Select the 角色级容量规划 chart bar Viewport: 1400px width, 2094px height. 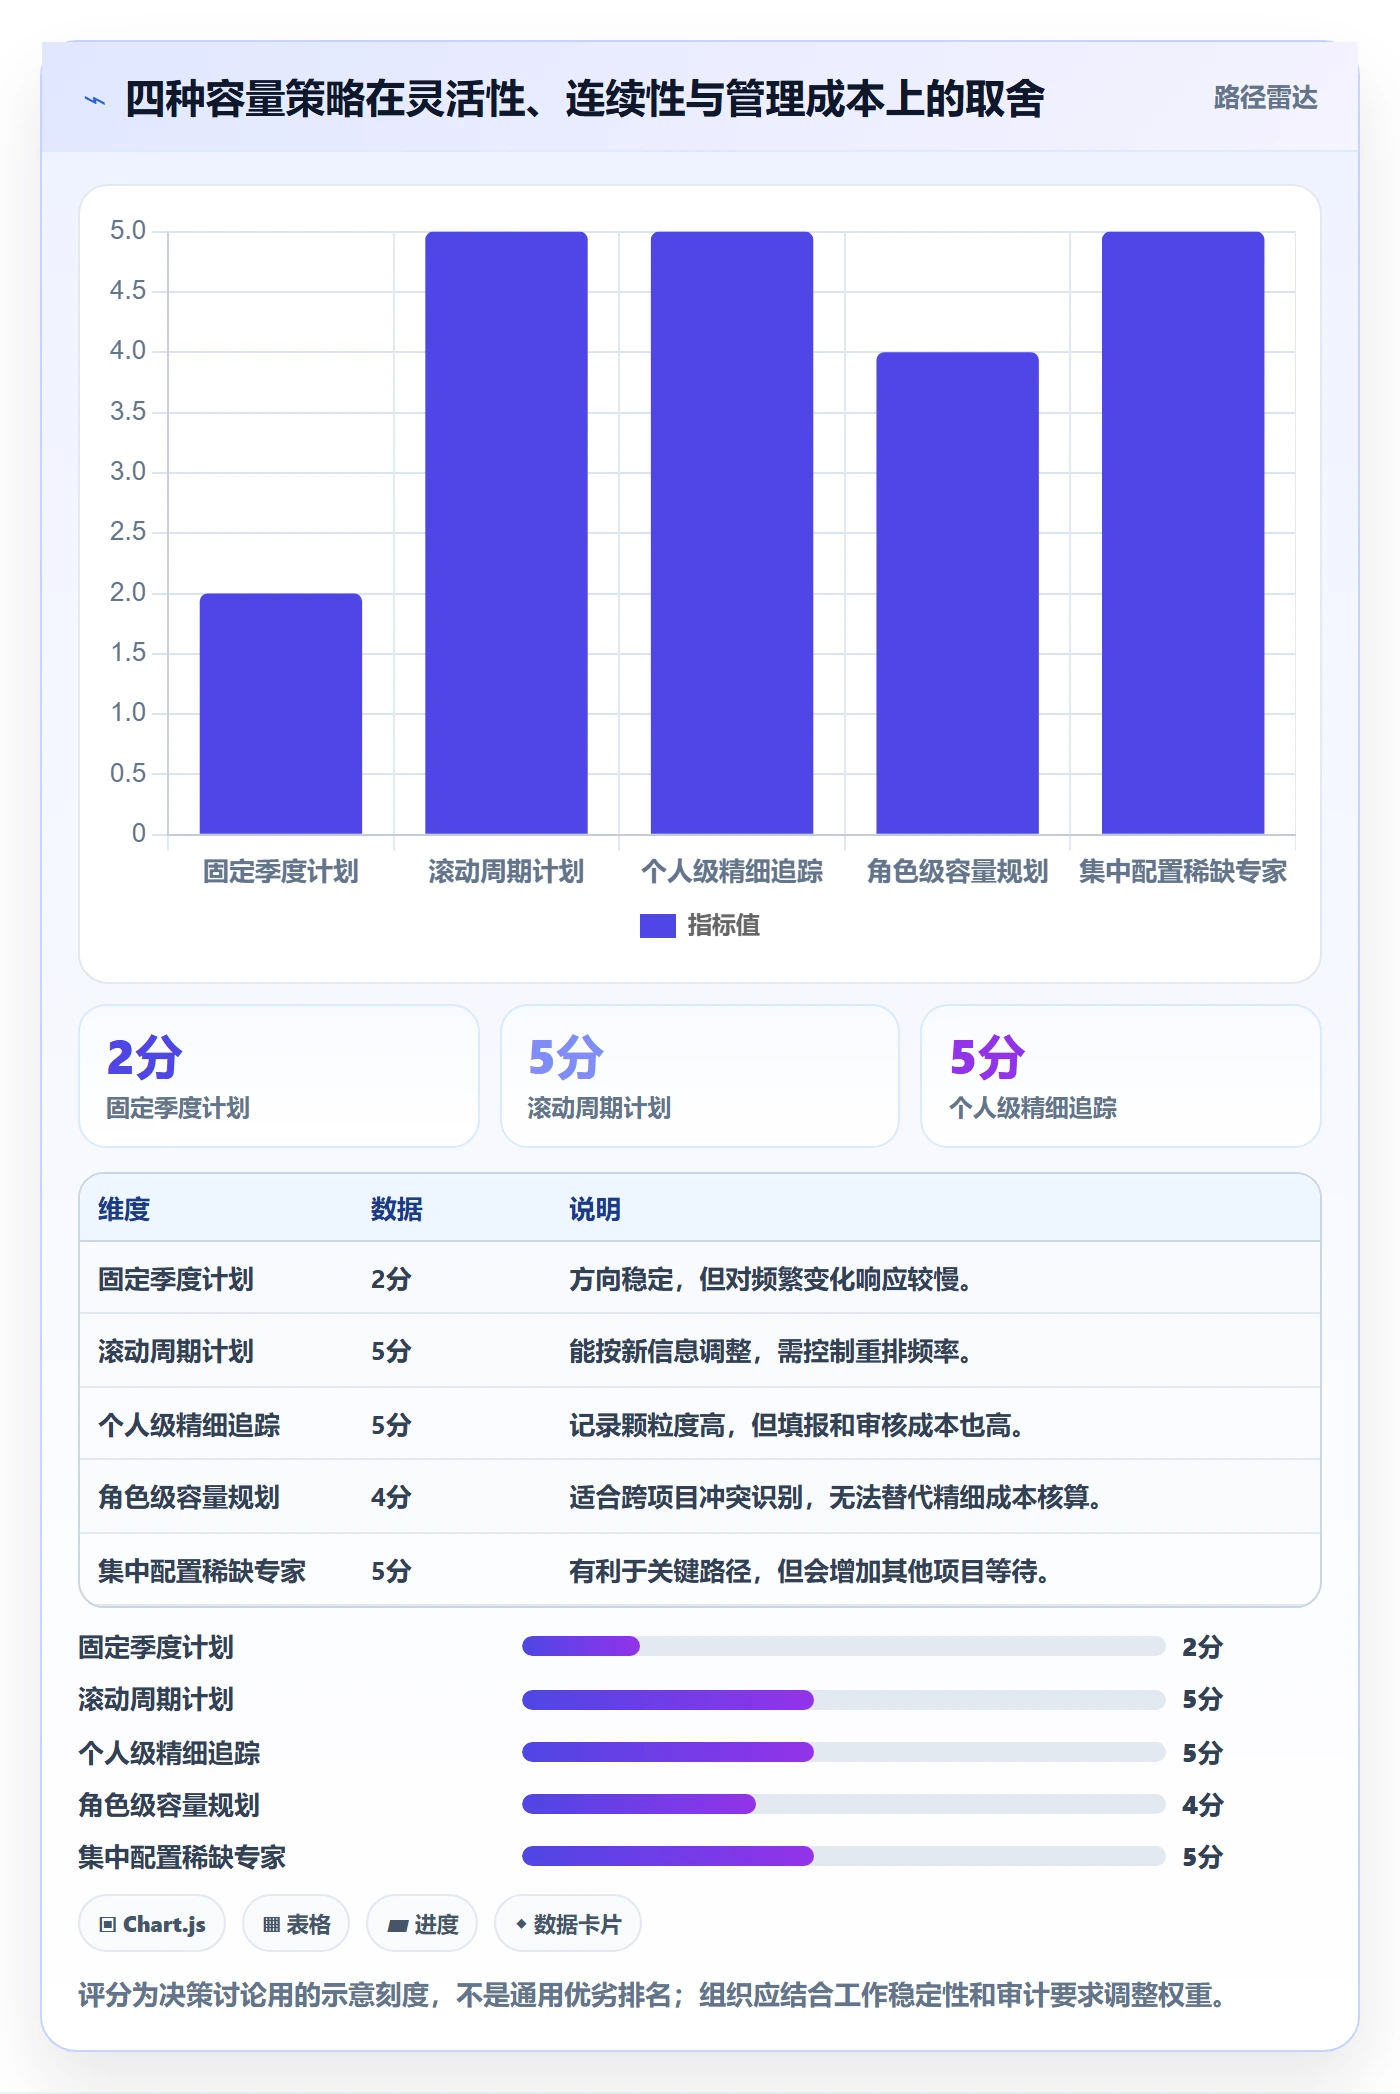(x=957, y=593)
